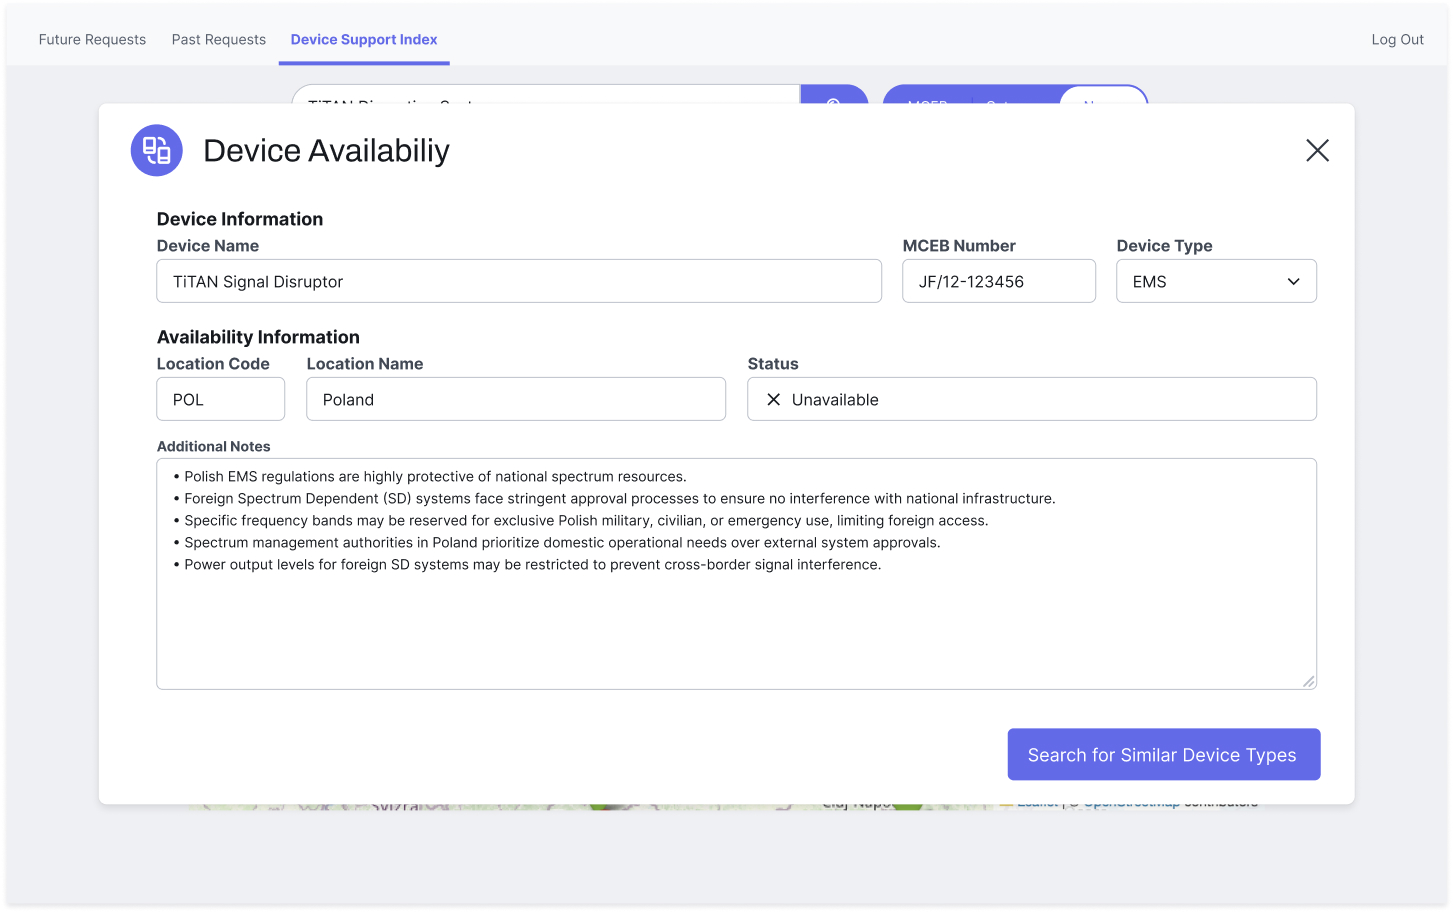This screenshot has width=1453, height=913.
Task: Focus the MCEB Number field
Action: pyautogui.click(x=998, y=281)
